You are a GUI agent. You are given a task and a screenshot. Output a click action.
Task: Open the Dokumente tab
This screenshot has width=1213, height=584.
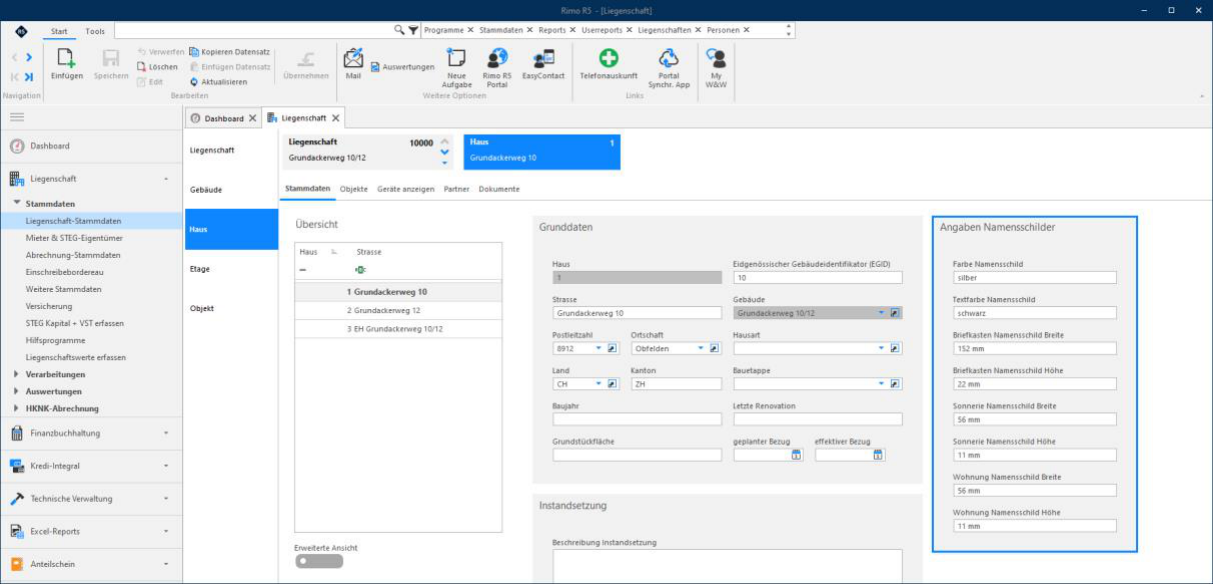[x=499, y=189]
